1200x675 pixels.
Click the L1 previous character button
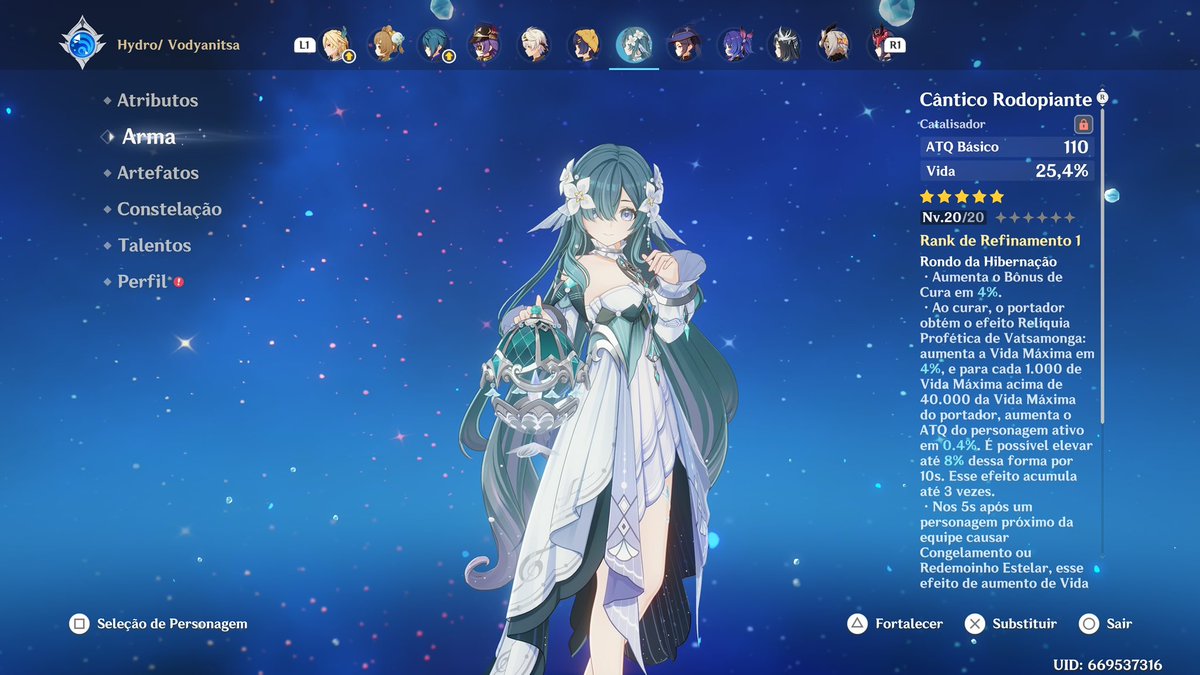(304, 45)
